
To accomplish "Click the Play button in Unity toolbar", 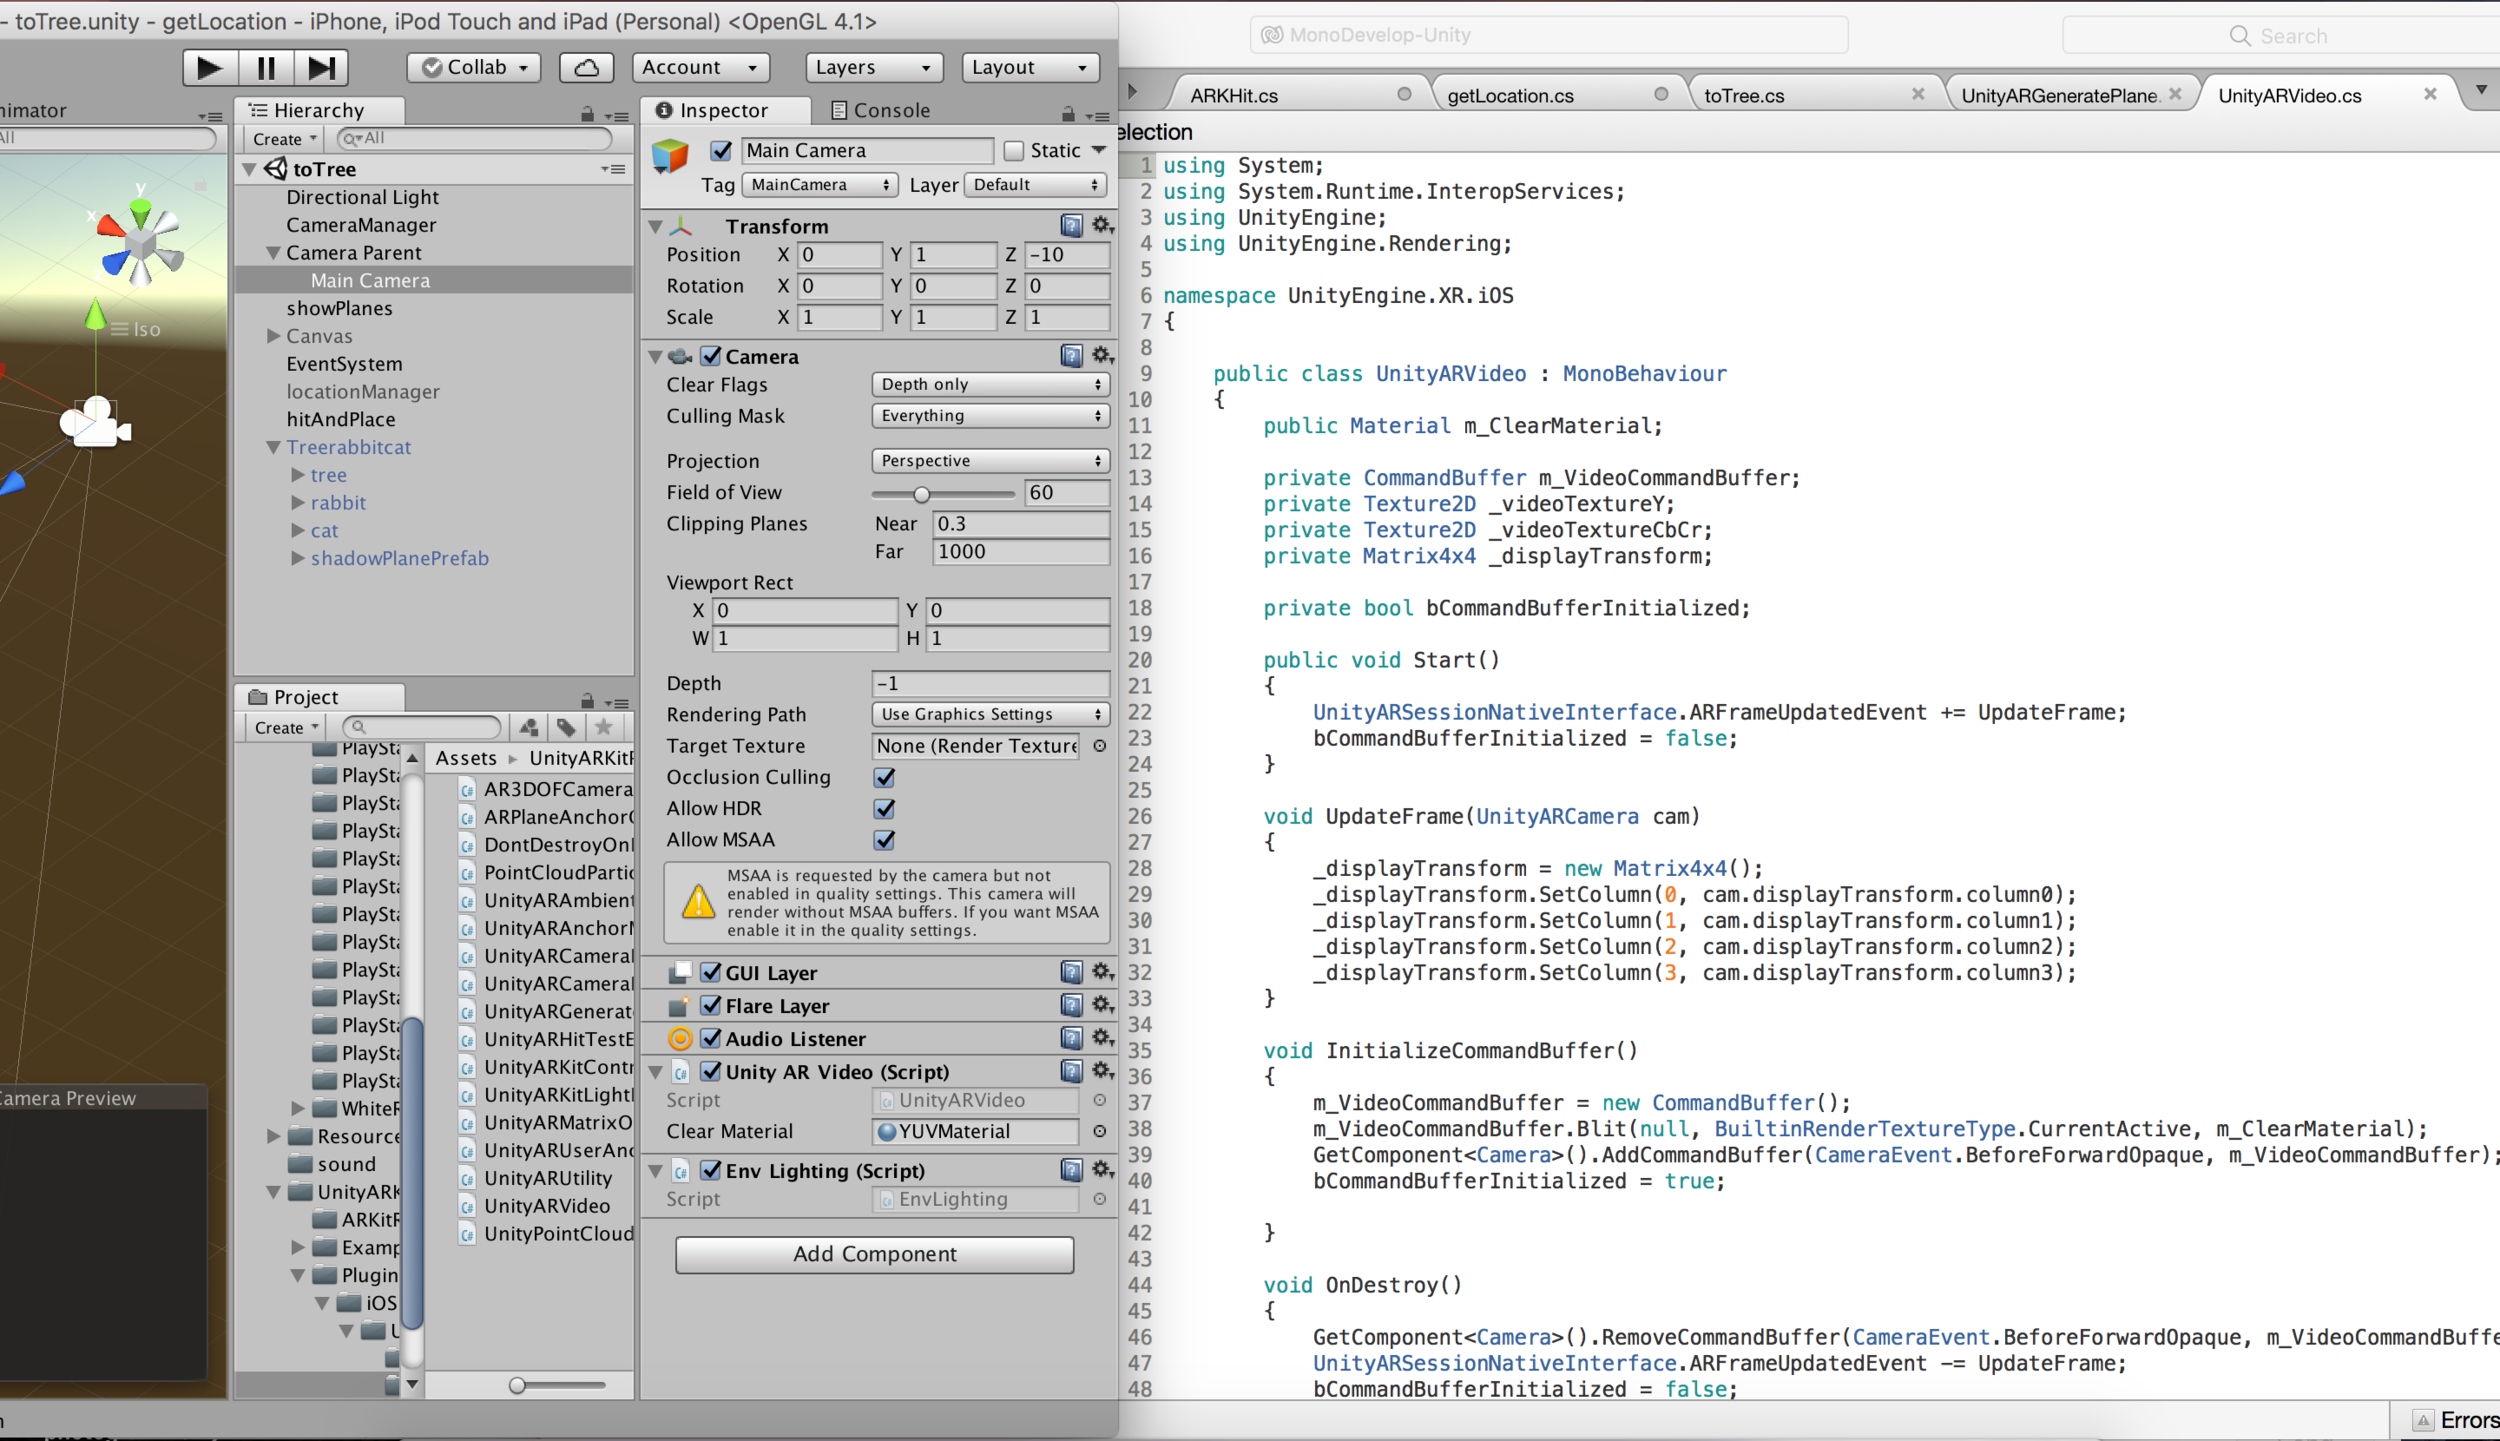I will (209, 67).
